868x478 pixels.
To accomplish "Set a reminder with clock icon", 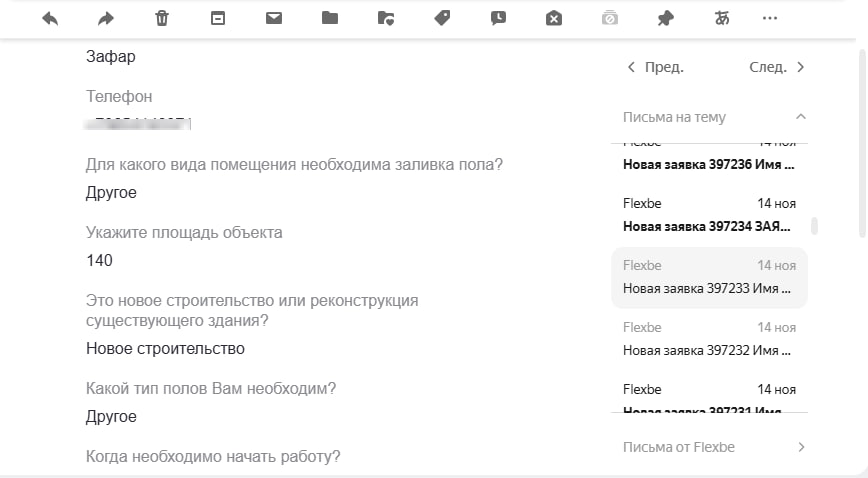I will pyautogui.click(x=498, y=18).
